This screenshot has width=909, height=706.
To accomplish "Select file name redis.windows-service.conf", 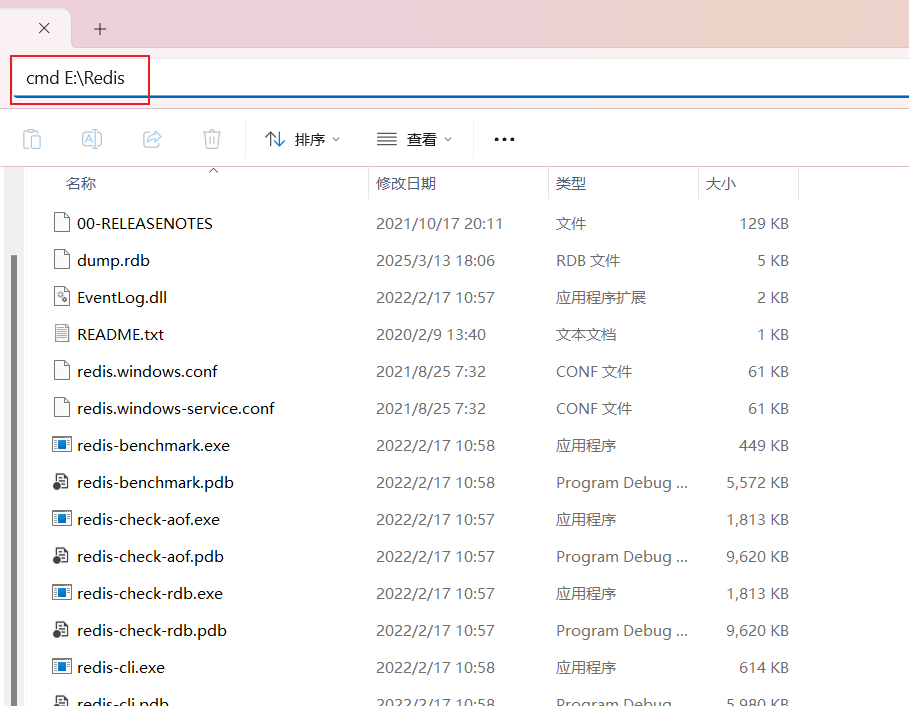I will 176,409.
